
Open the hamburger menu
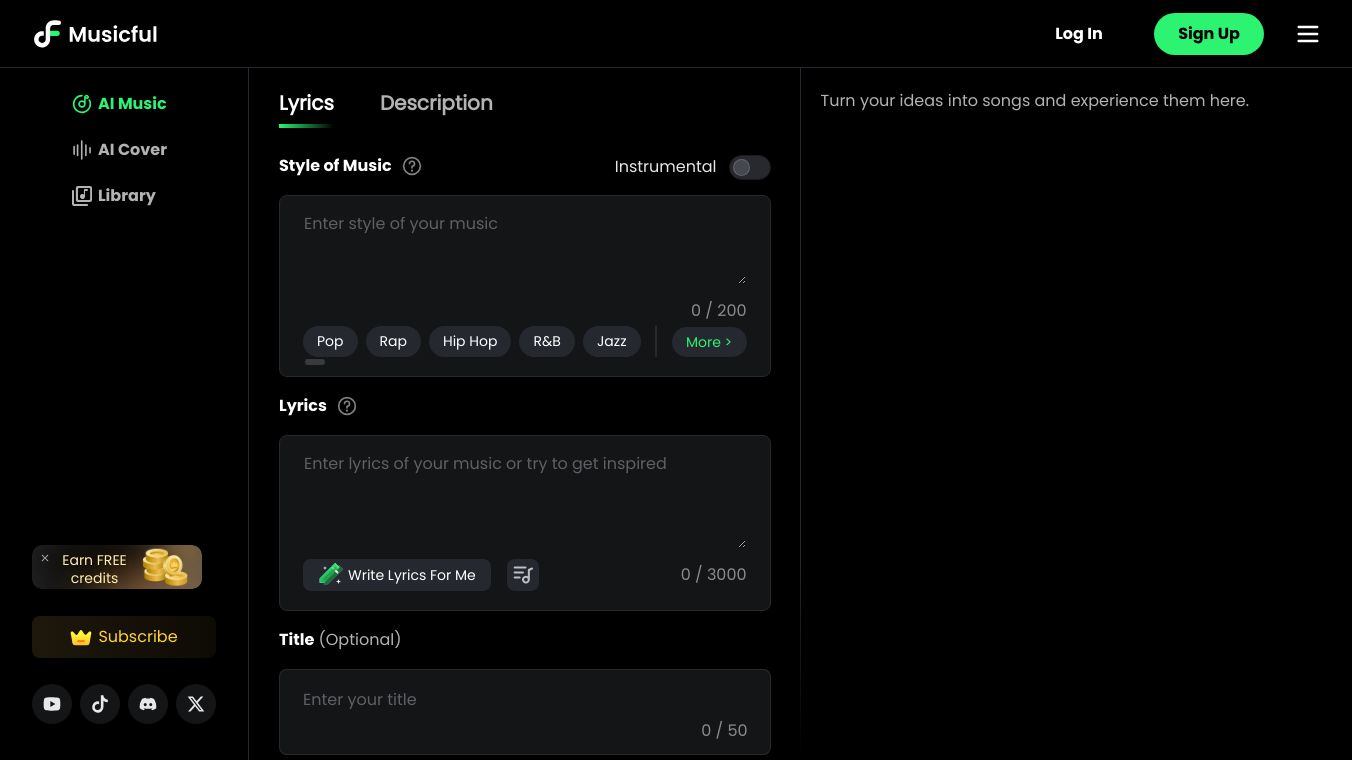click(x=1308, y=34)
